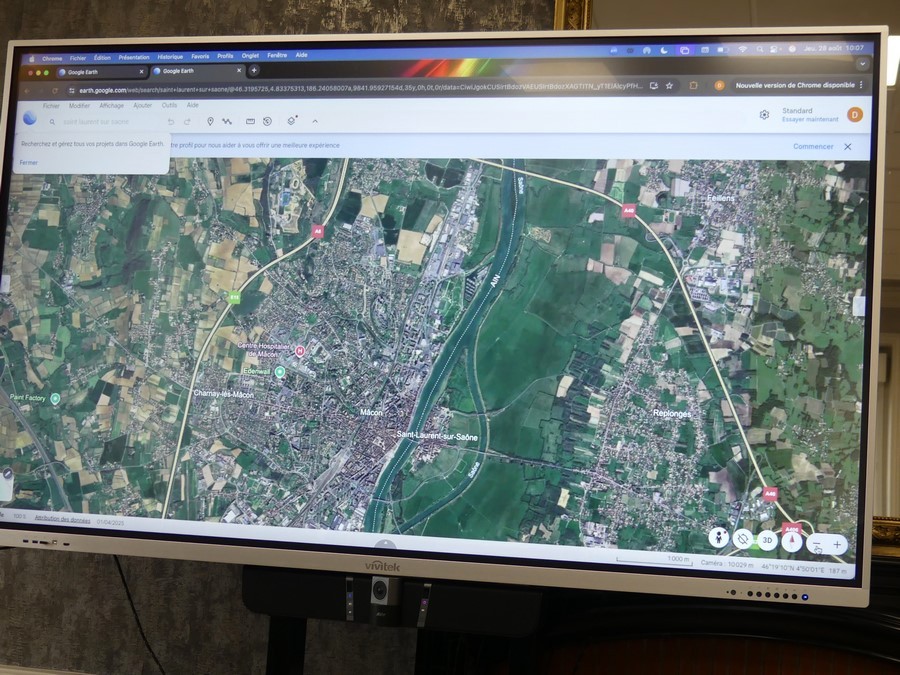Click the red compass to reset north
Image resolution: width=900 pixels, height=675 pixels.
click(x=792, y=541)
